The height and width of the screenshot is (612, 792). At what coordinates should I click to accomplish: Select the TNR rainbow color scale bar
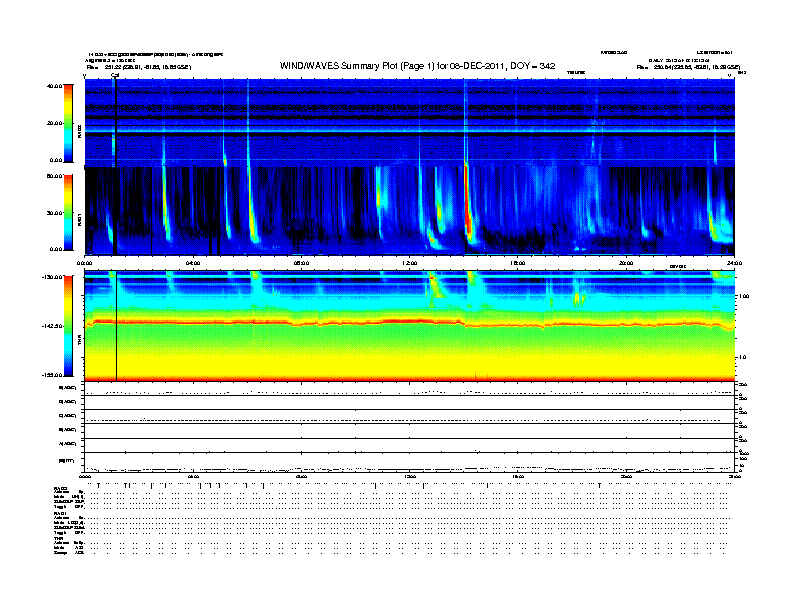[68, 326]
